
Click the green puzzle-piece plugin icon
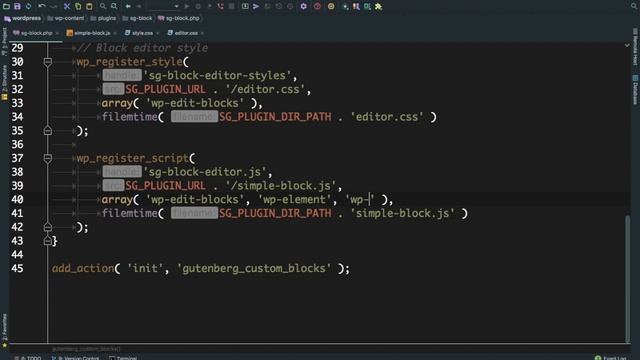[x=378, y=6]
